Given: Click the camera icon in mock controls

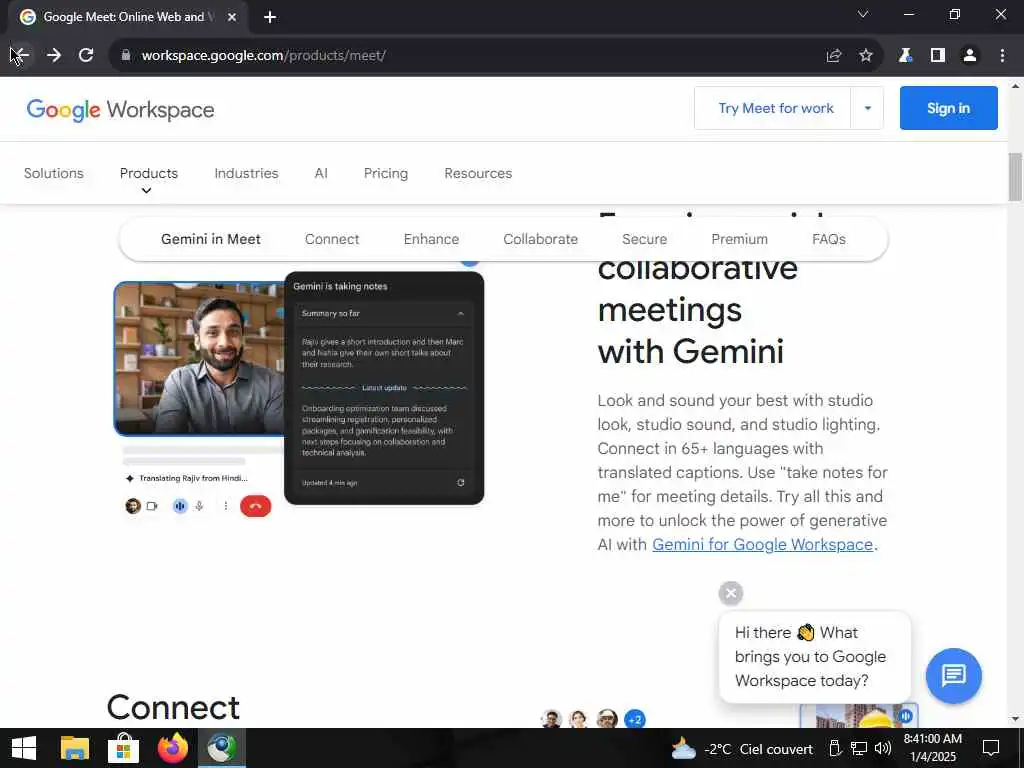Looking at the screenshot, I should pyautogui.click(x=152, y=506).
